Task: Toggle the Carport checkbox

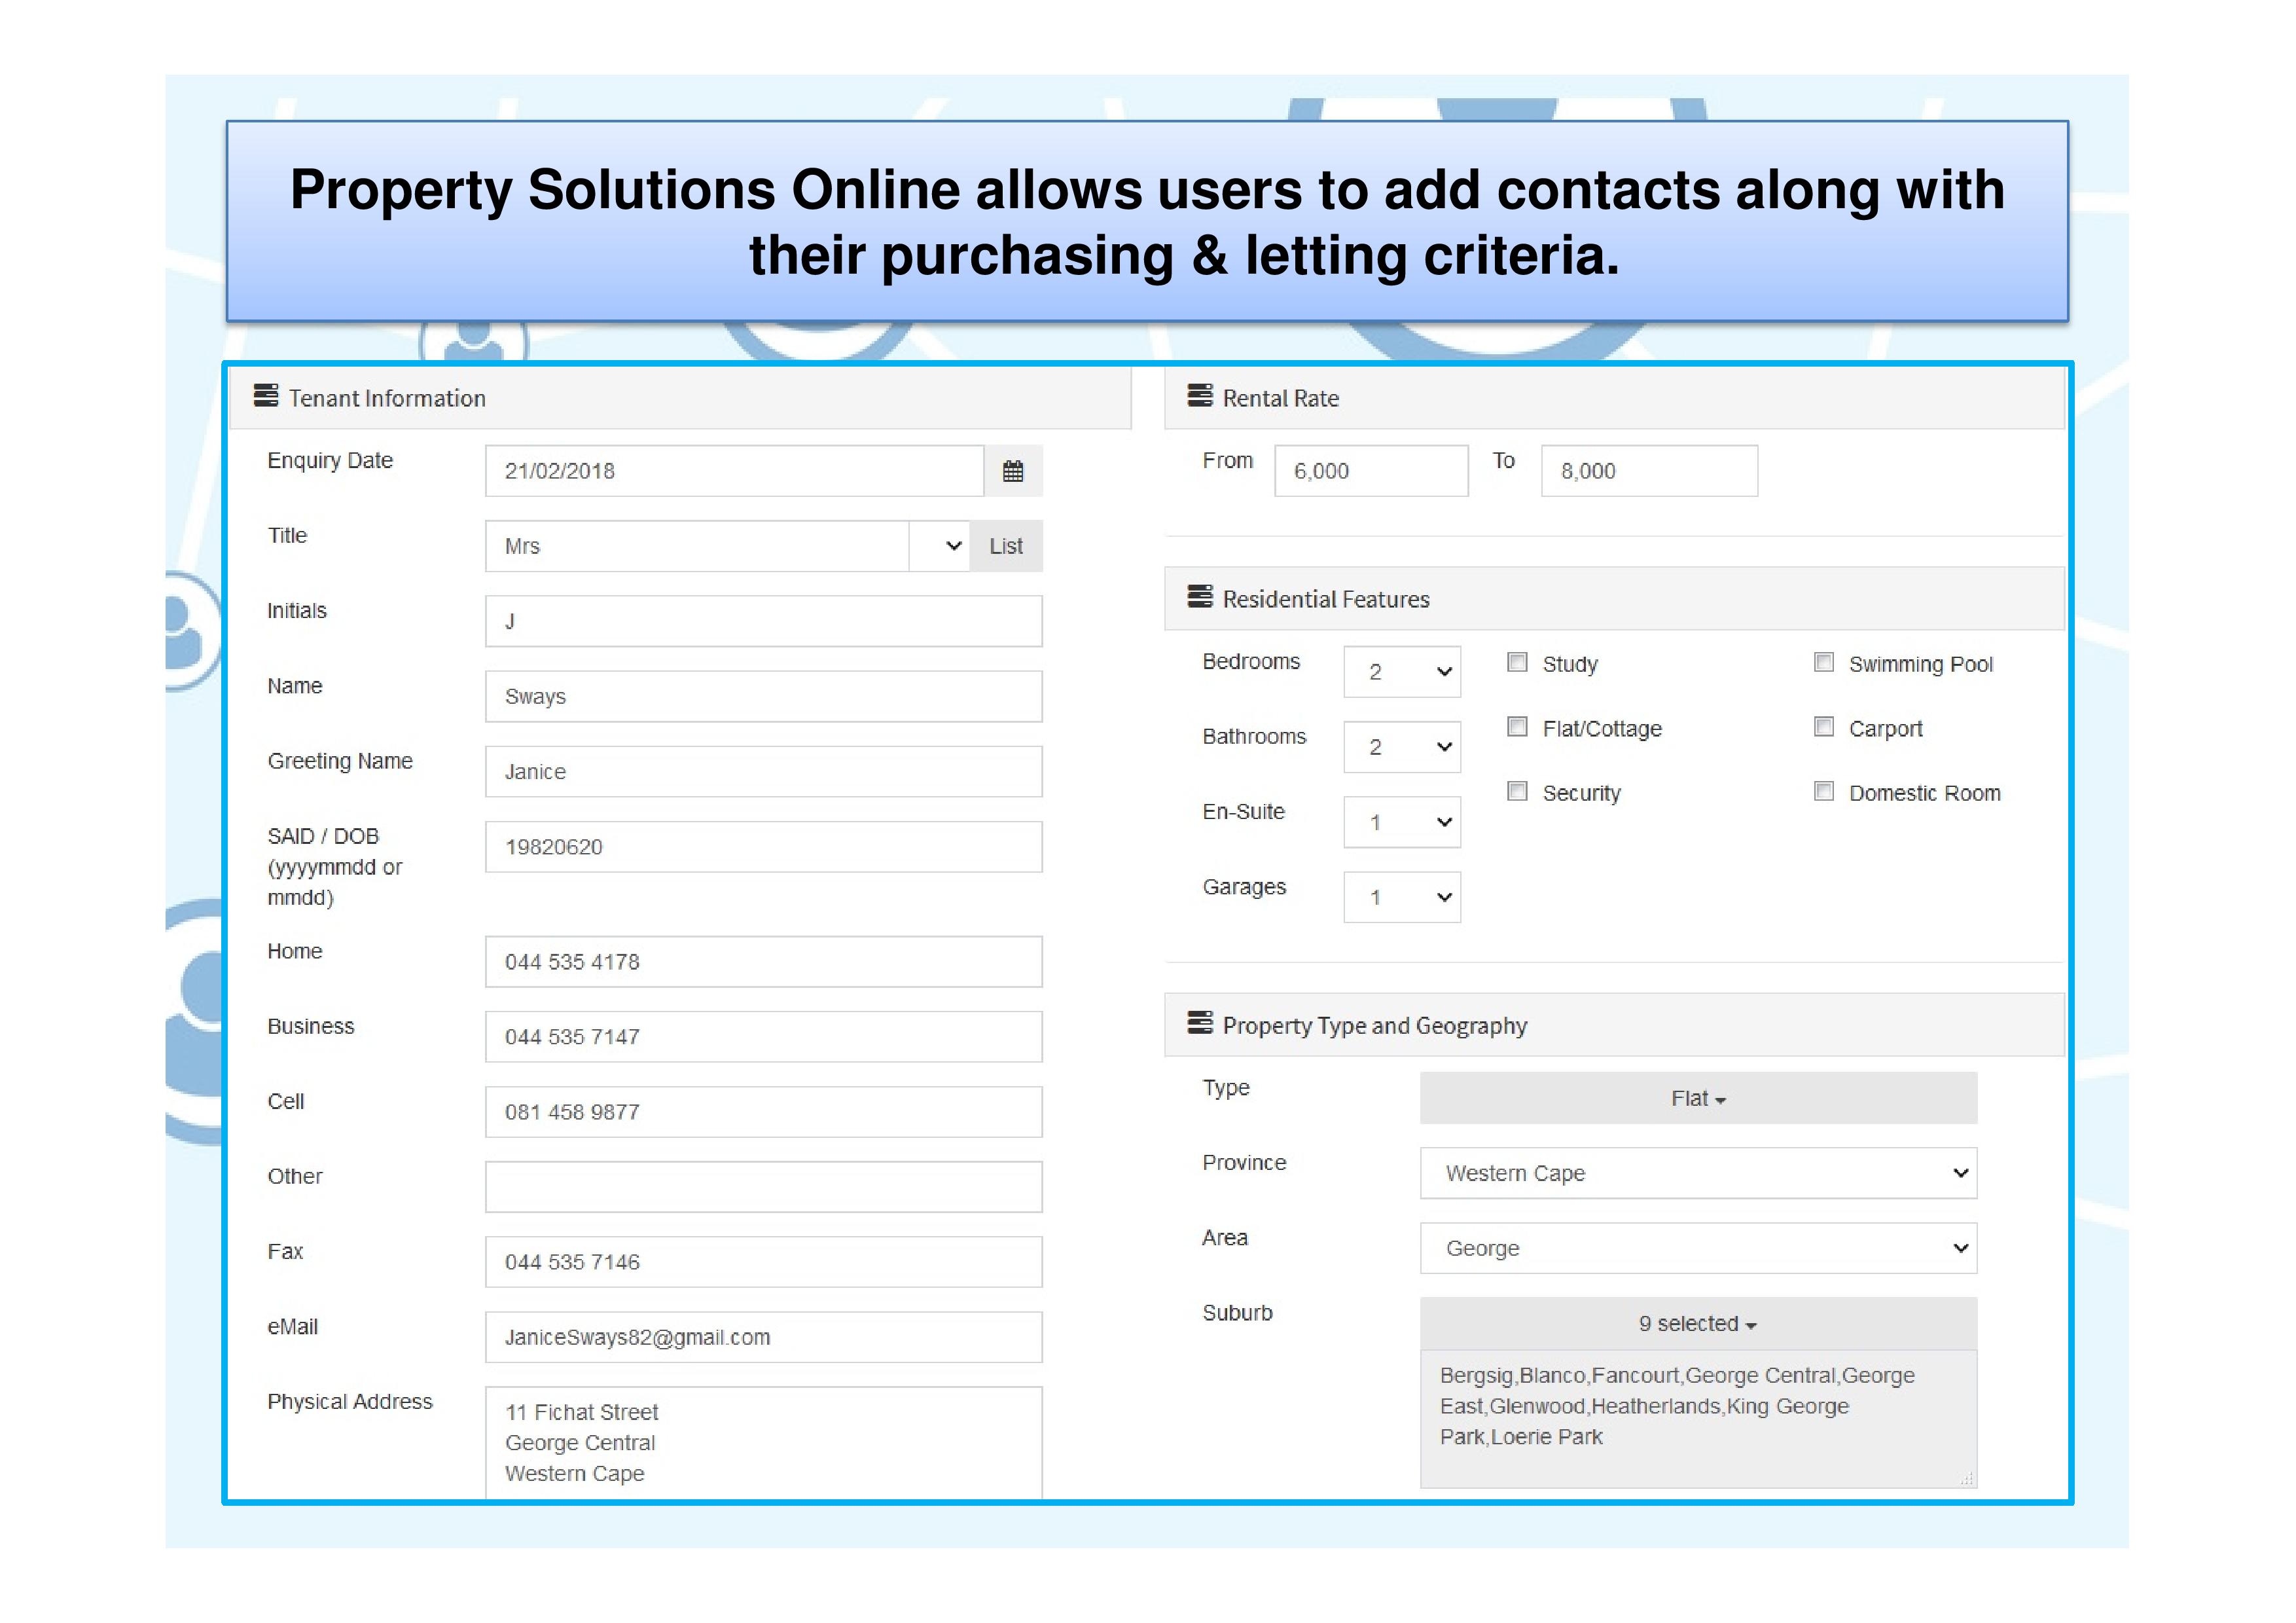Action: click(x=1823, y=727)
